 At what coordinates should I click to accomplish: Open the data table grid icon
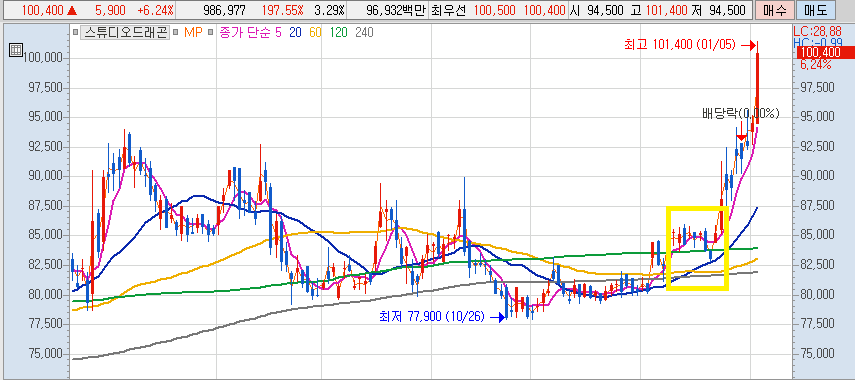tap(16, 50)
